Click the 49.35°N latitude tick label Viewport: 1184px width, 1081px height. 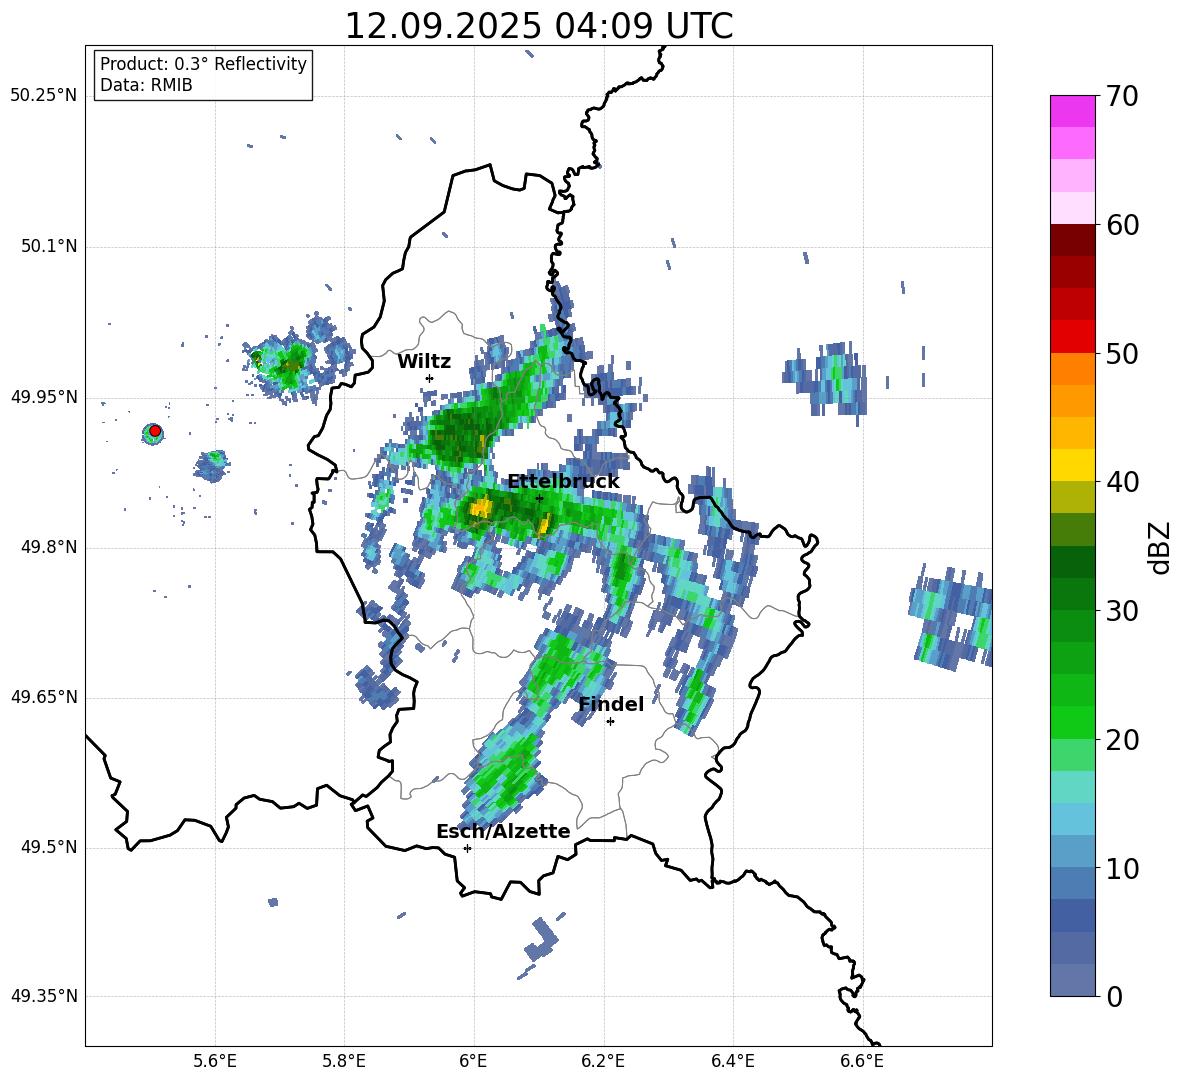click(44, 996)
